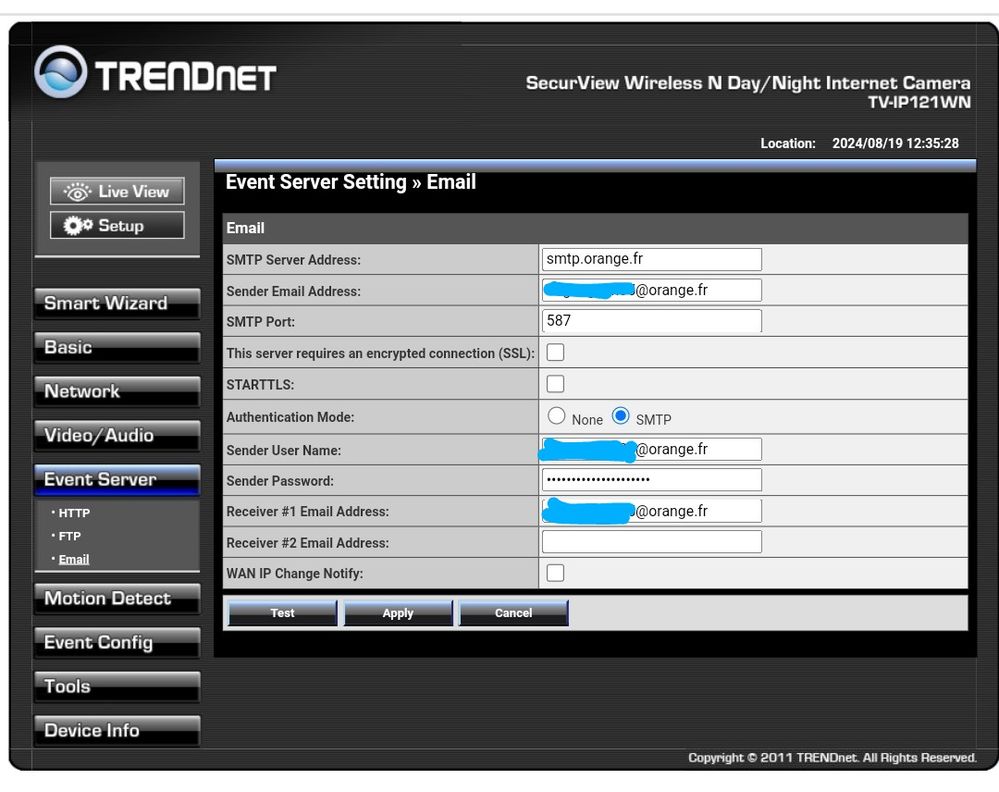
Task: Click the SMTP Port field
Action: 652,321
